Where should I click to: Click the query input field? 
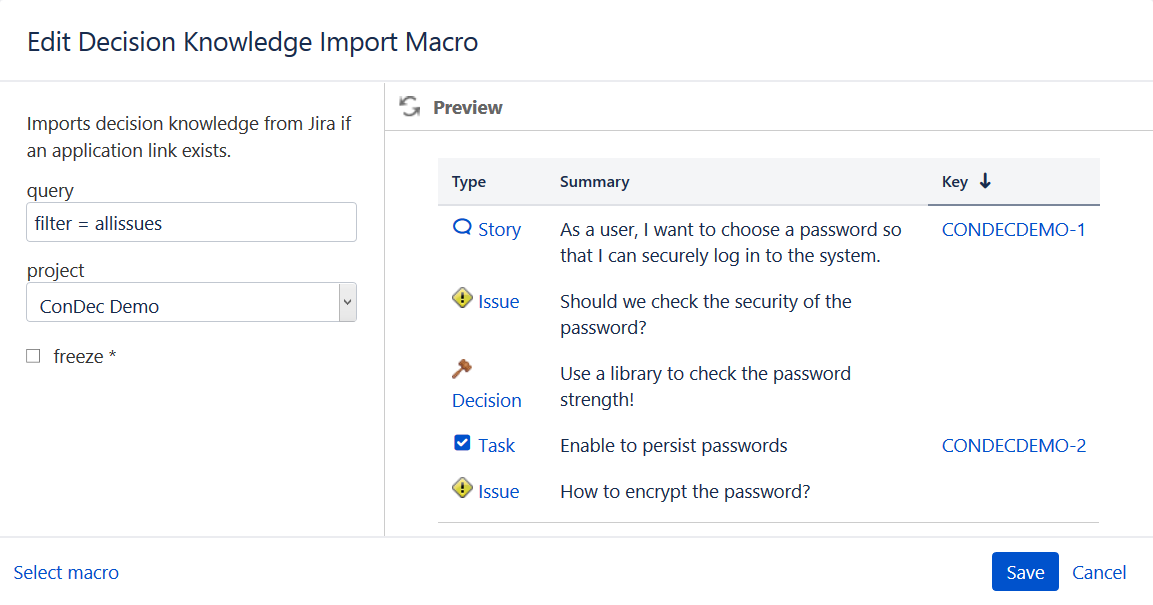[191, 223]
